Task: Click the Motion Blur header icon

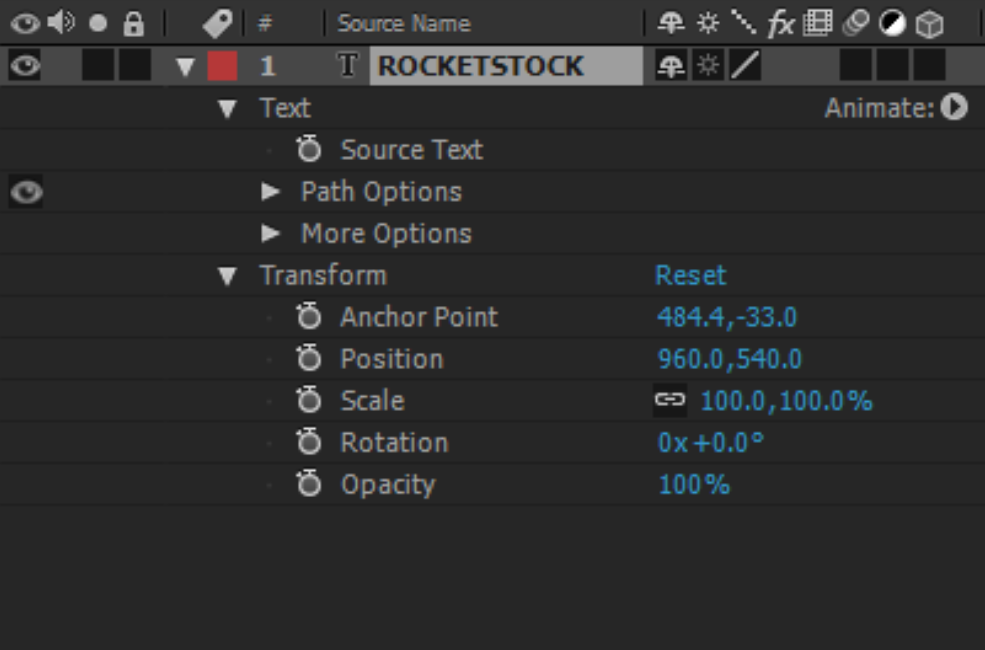Action: (855, 24)
